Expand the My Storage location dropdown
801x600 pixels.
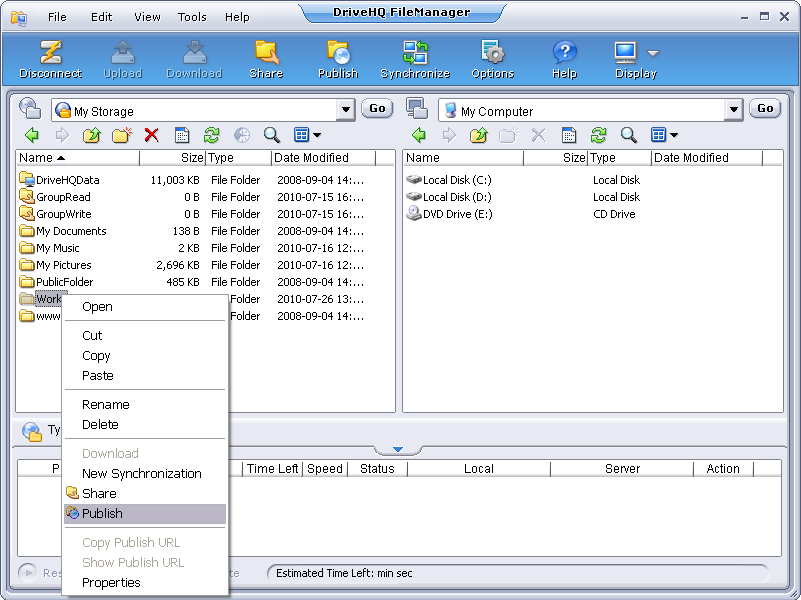346,110
